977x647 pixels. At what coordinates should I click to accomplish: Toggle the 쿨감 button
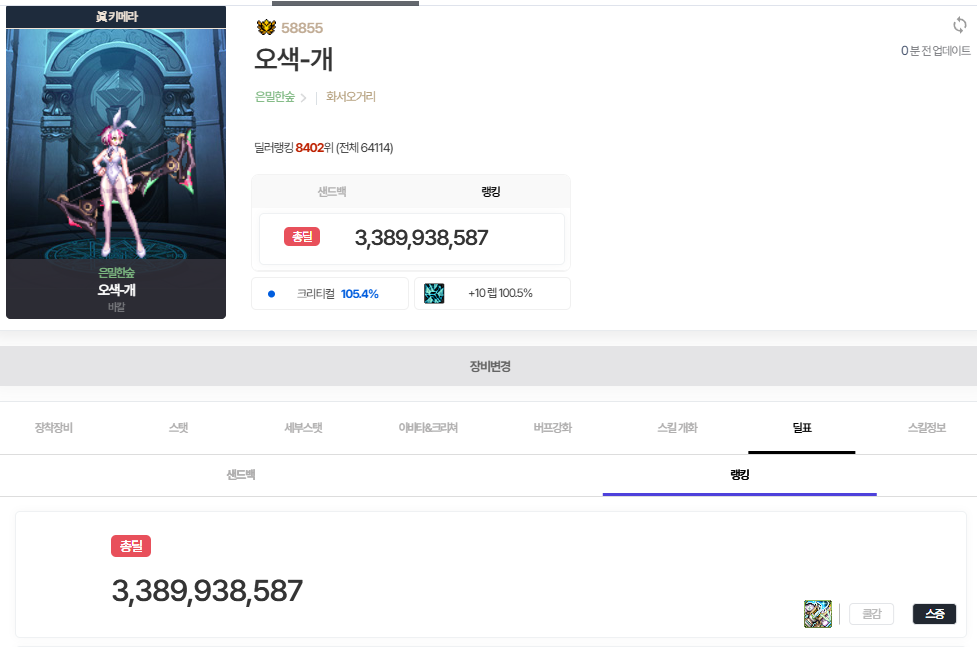(871, 614)
